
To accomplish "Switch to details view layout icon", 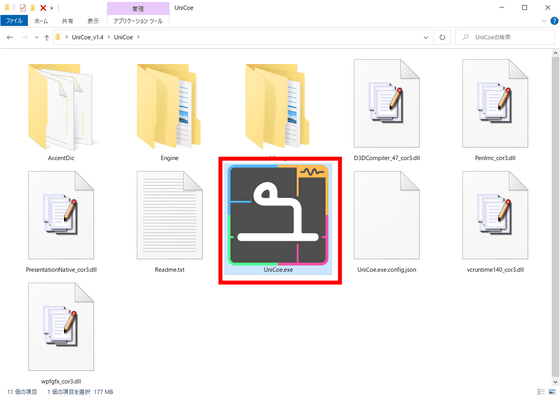I will [x=541, y=392].
